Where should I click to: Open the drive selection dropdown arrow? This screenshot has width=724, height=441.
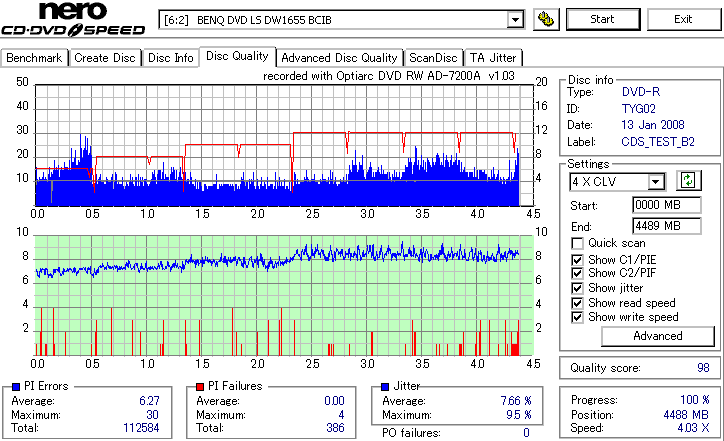click(515, 20)
